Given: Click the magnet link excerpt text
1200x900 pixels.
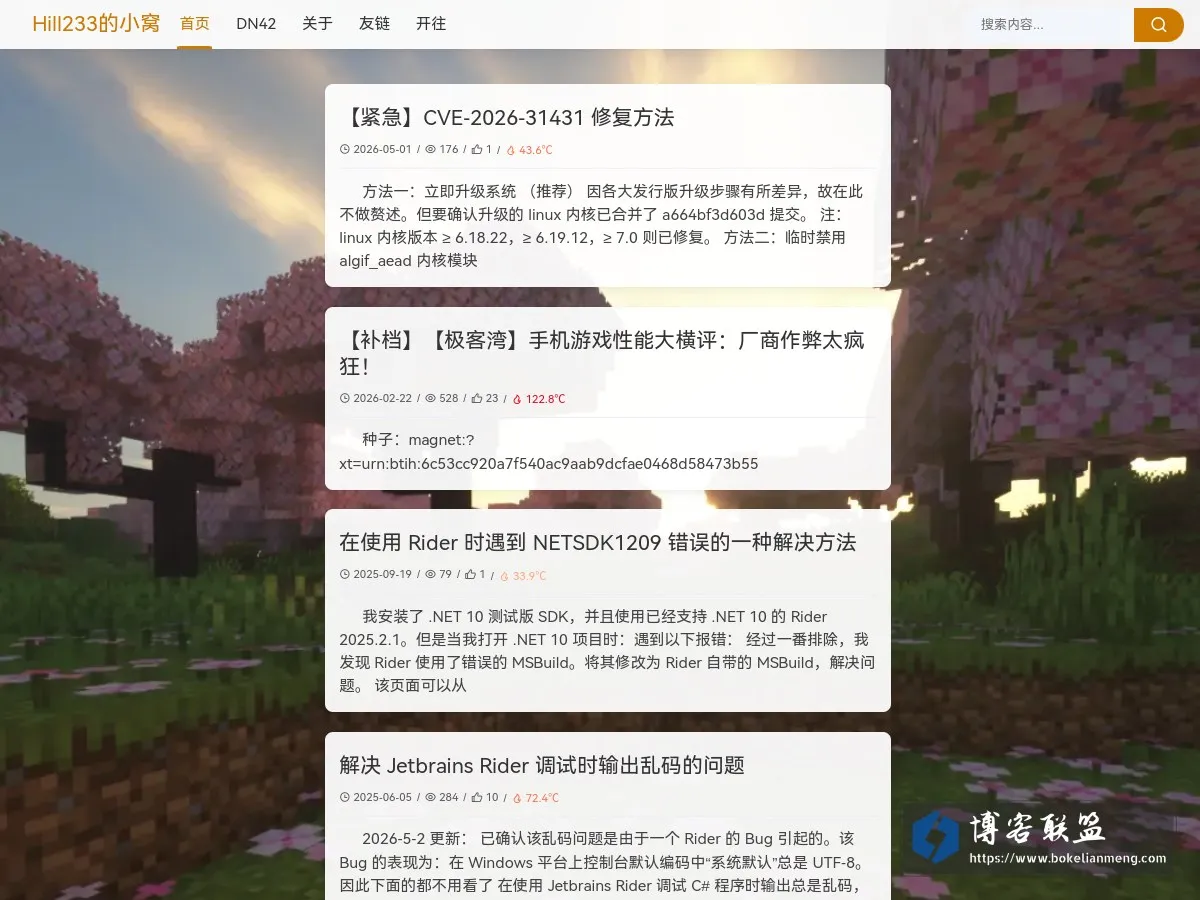Looking at the screenshot, I should (549, 451).
